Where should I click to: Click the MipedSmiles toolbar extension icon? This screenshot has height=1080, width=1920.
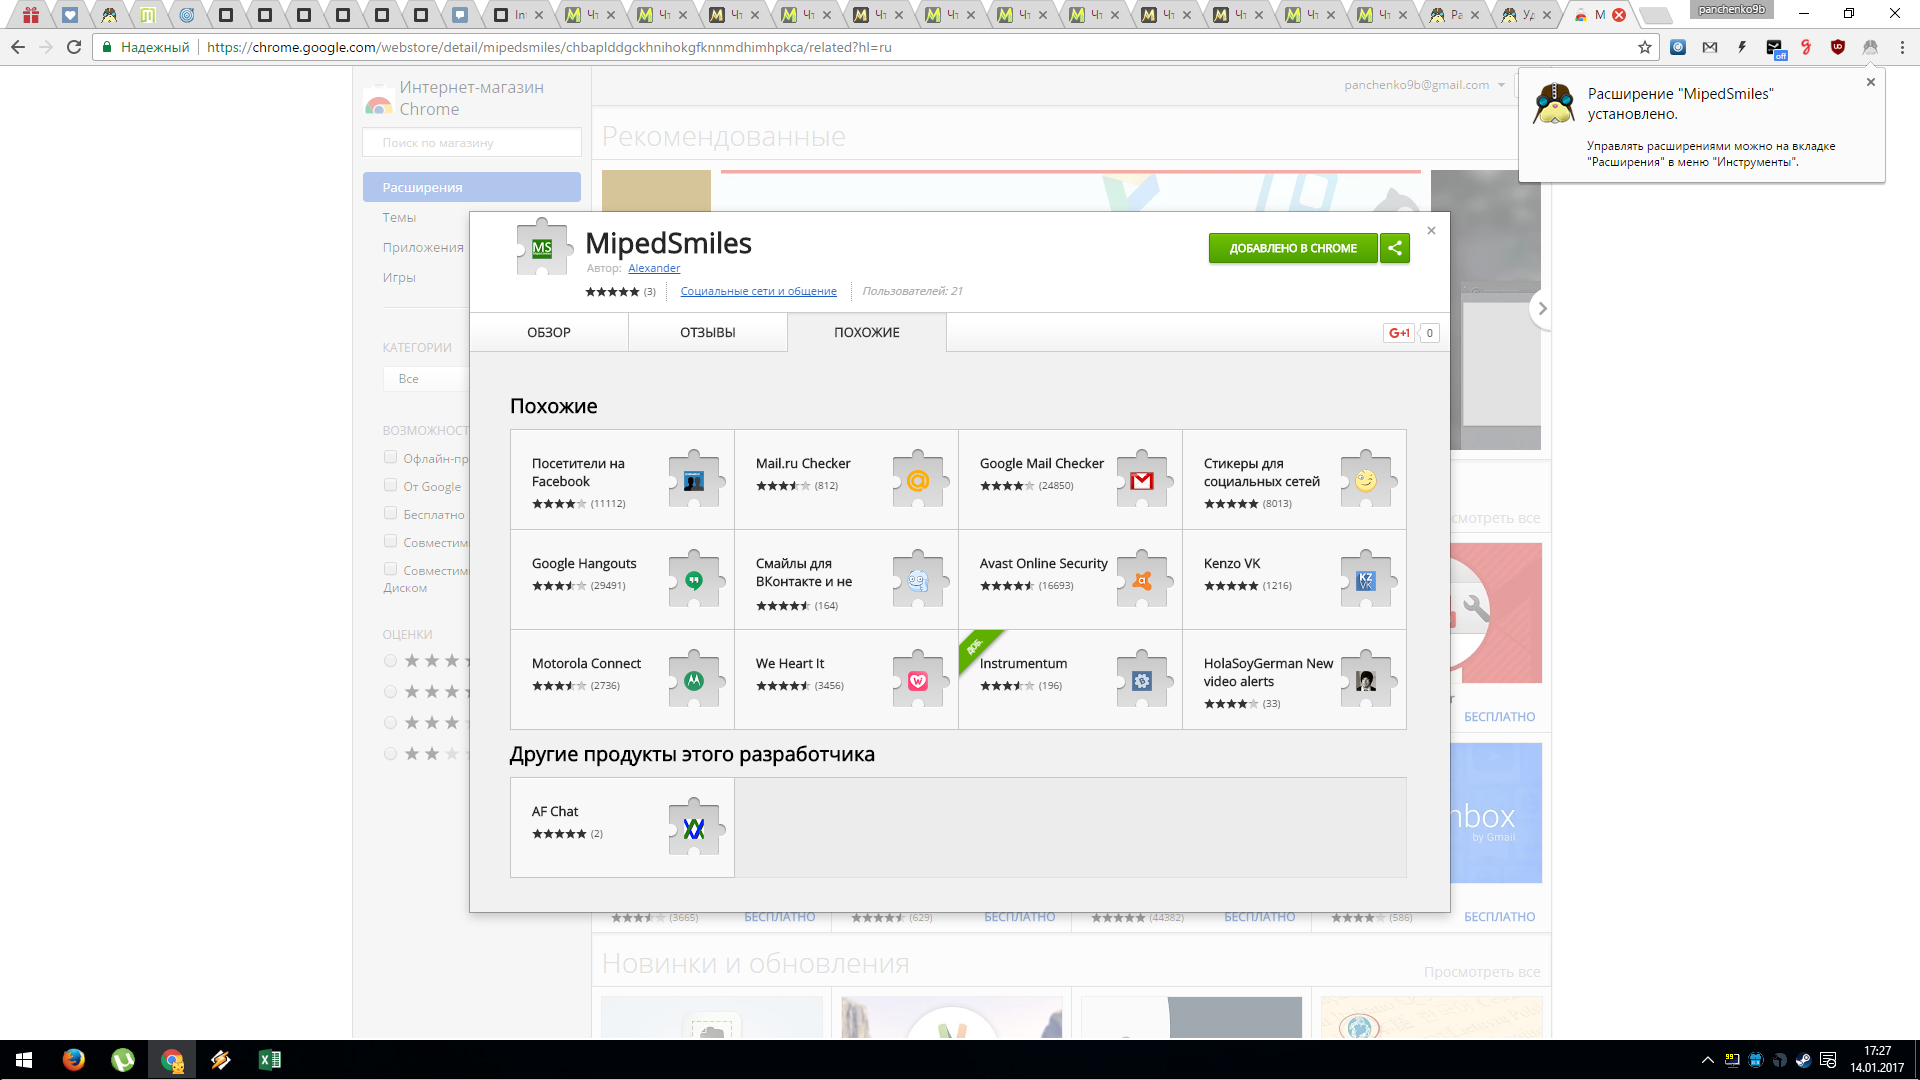coord(1870,47)
